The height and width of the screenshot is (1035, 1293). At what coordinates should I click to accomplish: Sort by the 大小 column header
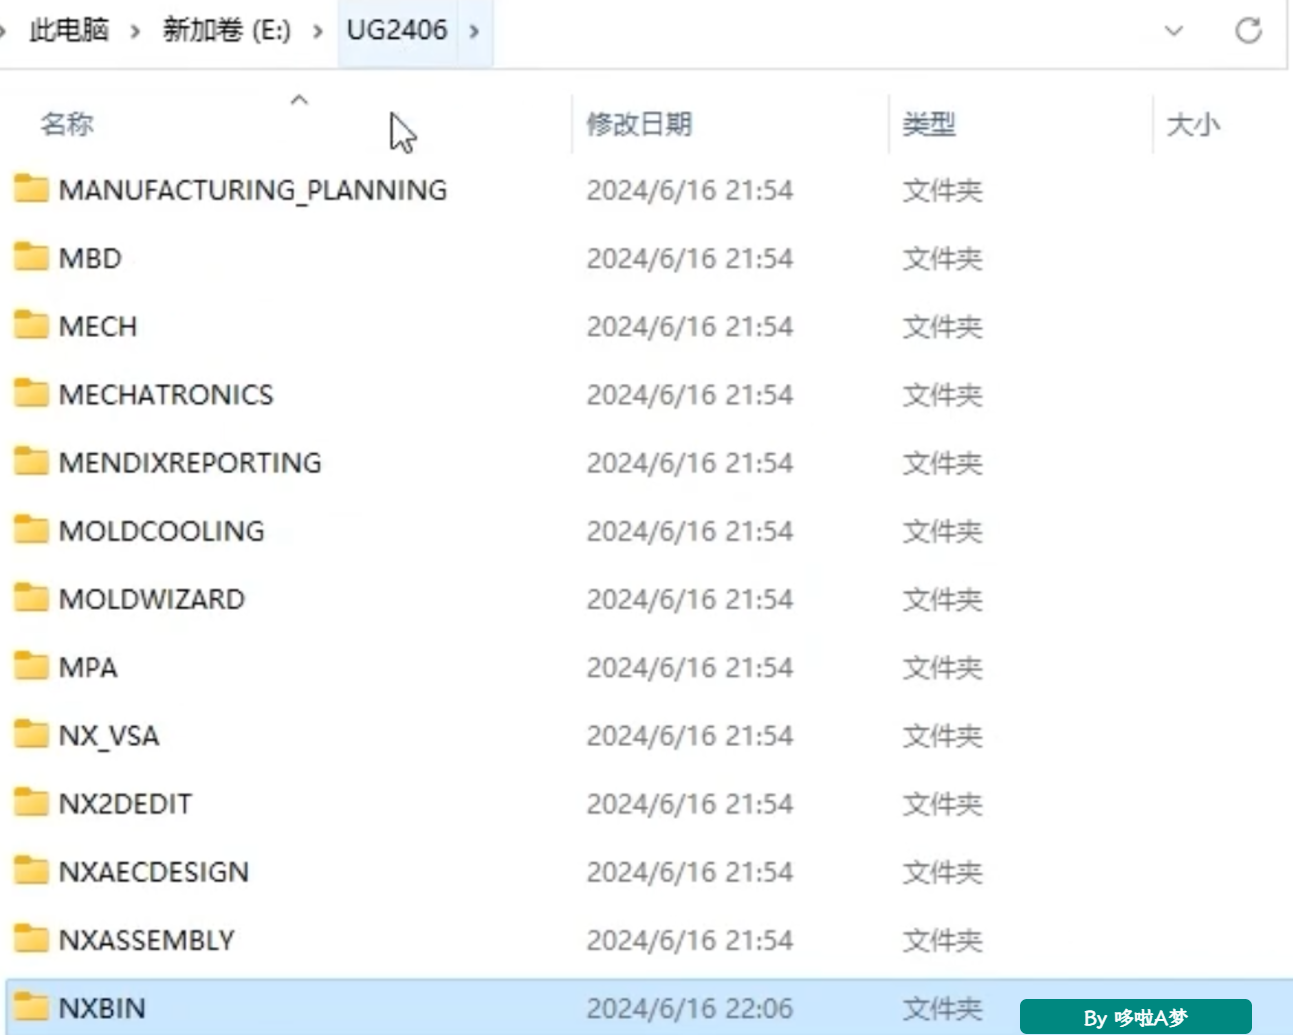point(1193,124)
